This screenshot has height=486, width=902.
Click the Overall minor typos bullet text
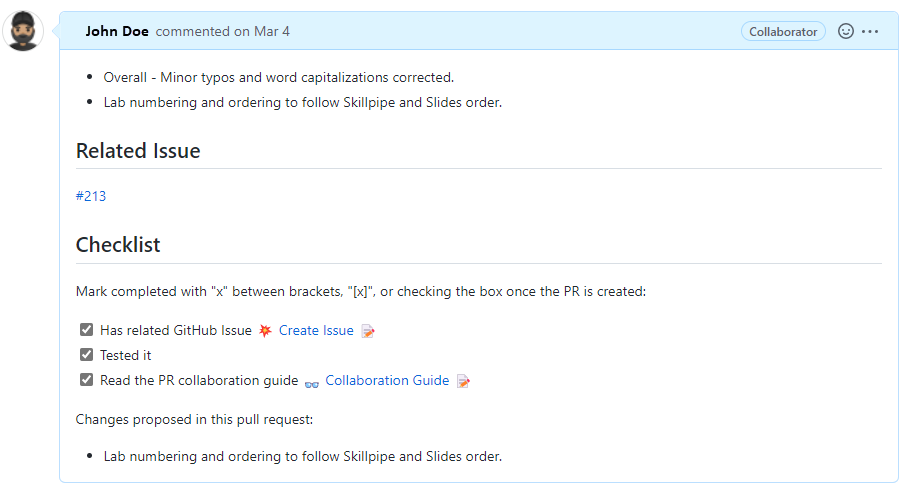tap(278, 77)
